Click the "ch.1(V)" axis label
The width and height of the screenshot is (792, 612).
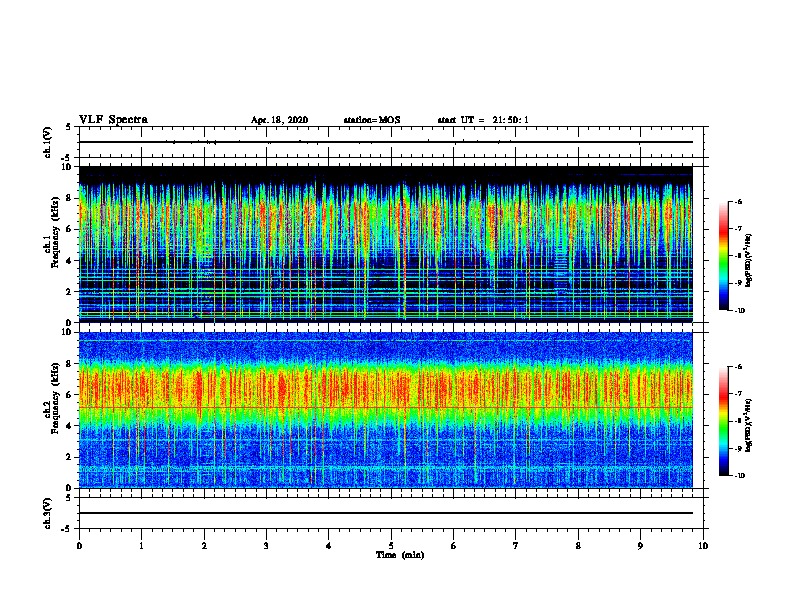(48, 142)
